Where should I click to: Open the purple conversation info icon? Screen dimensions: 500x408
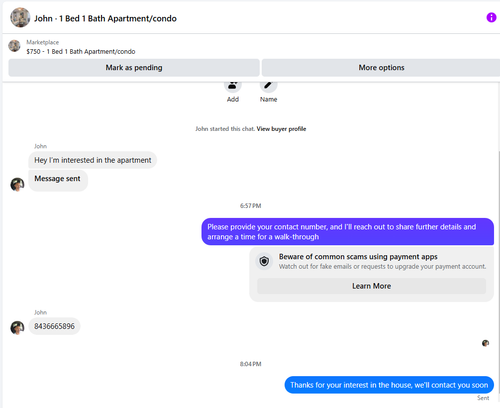(491, 17)
